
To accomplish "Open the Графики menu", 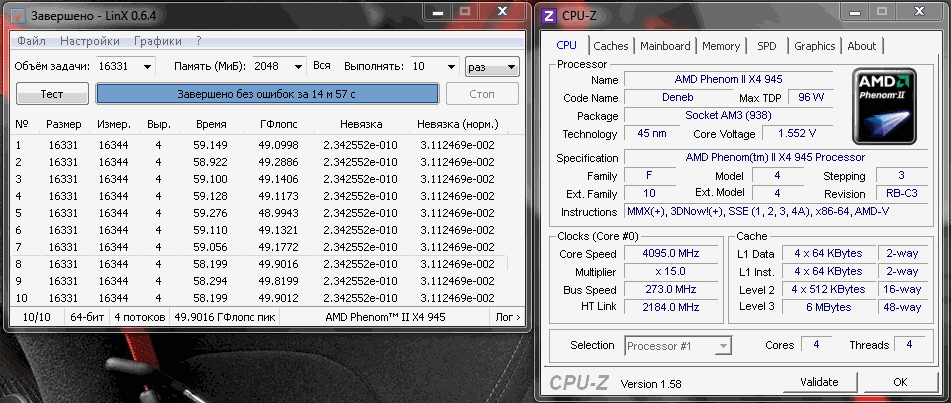I will [157, 41].
